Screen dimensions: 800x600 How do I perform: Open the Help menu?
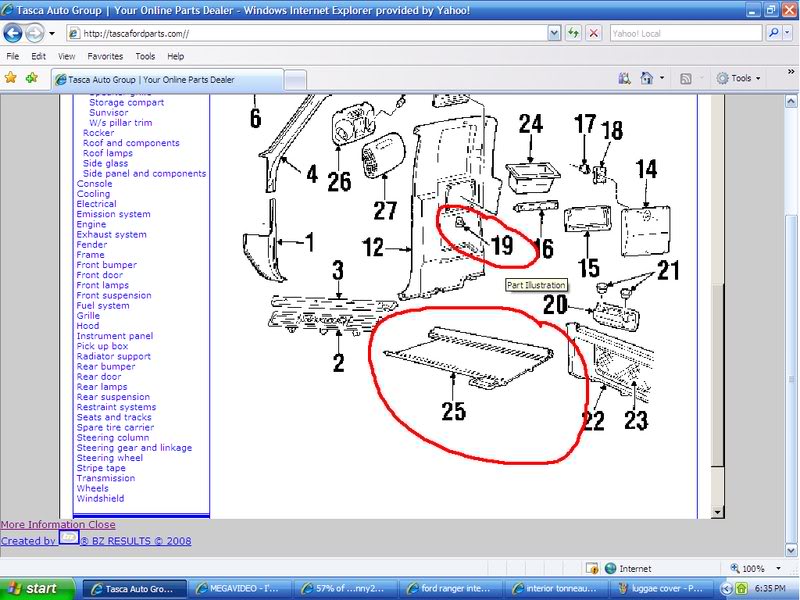(176, 56)
